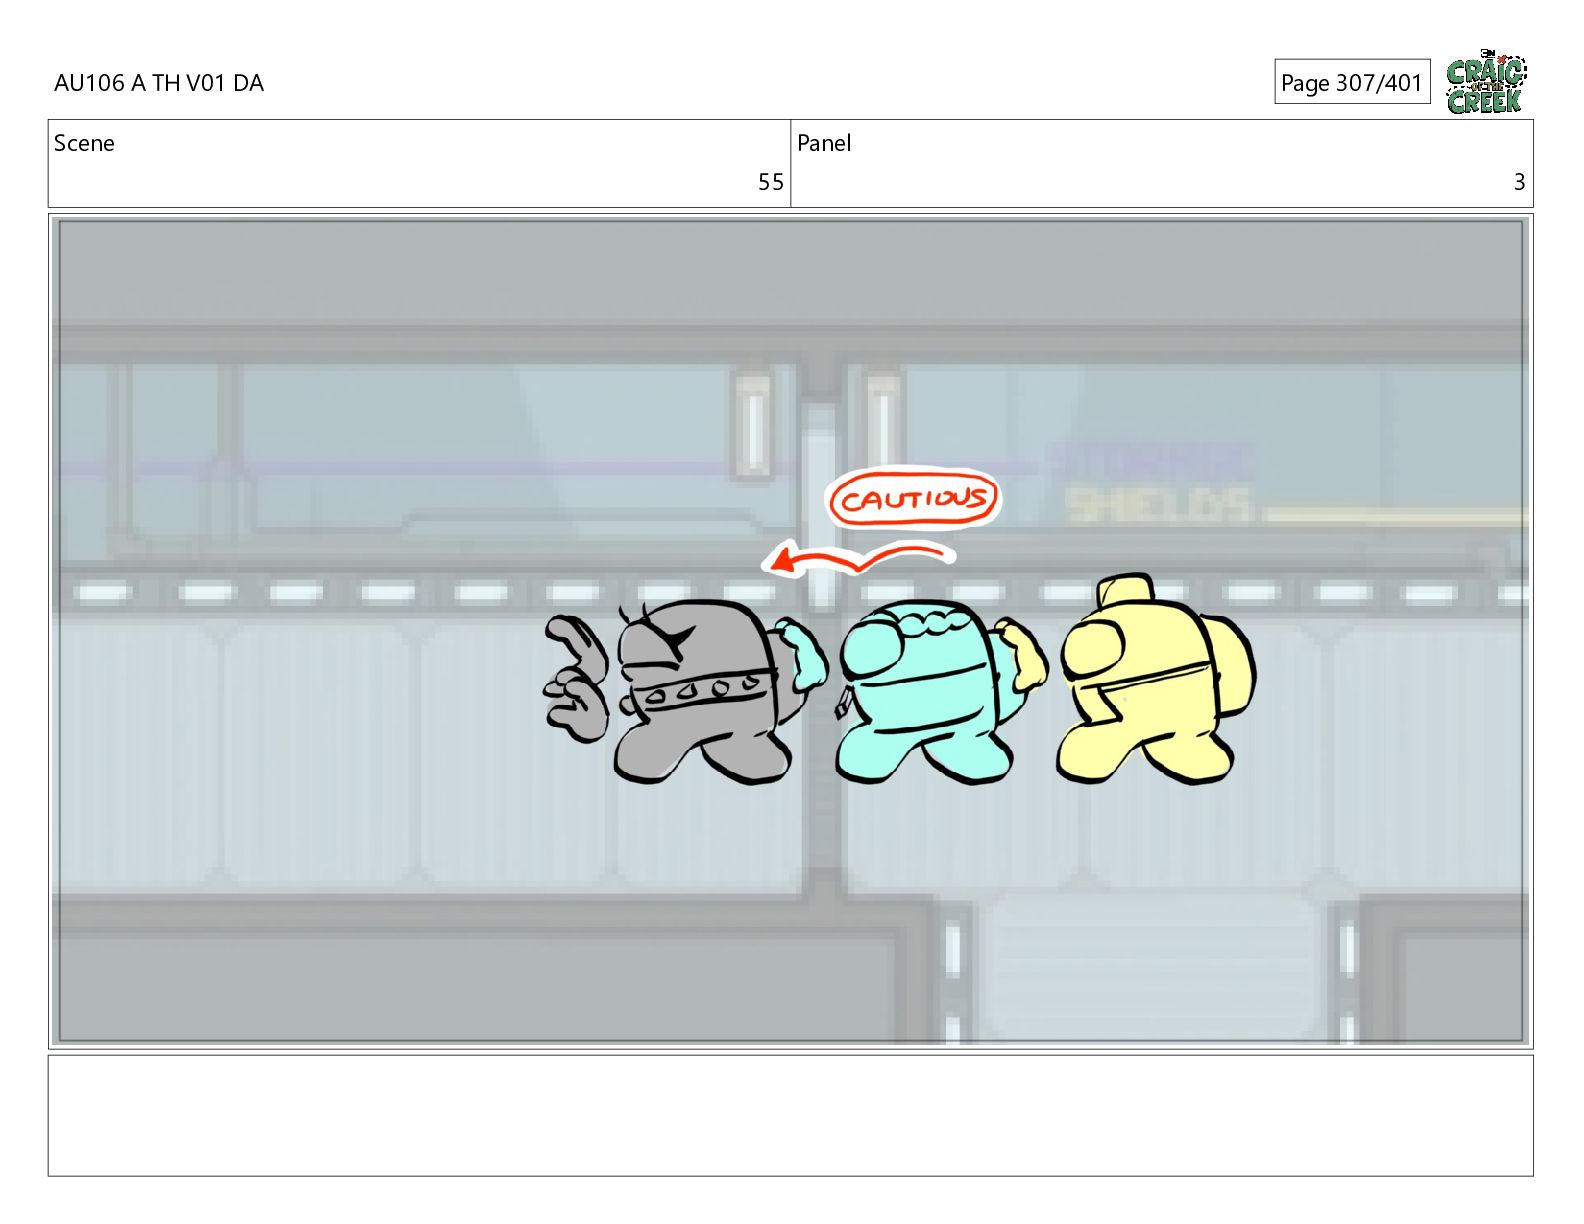Click the 'AU106 A TH V01 DA' title text
Screen dimensions: 1584x1224
coord(159,83)
